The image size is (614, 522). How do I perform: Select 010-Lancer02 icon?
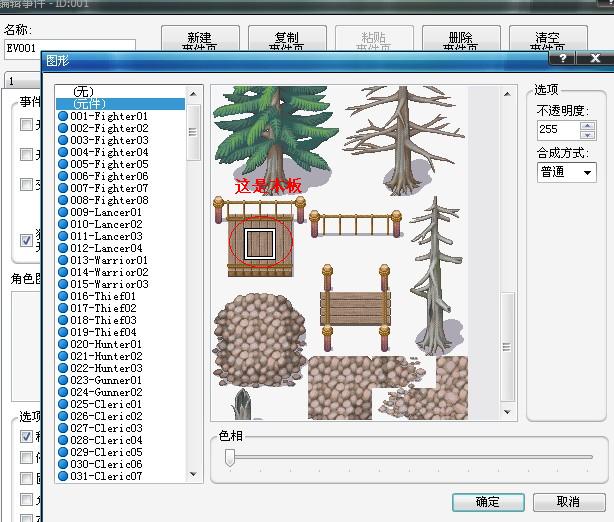click(x=63, y=224)
